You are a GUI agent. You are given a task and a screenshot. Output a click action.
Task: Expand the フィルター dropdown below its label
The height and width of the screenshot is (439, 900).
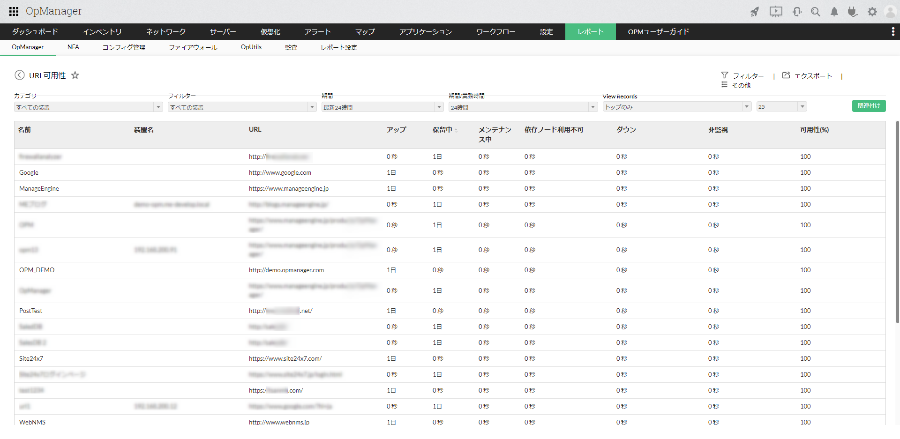coord(242,107)
